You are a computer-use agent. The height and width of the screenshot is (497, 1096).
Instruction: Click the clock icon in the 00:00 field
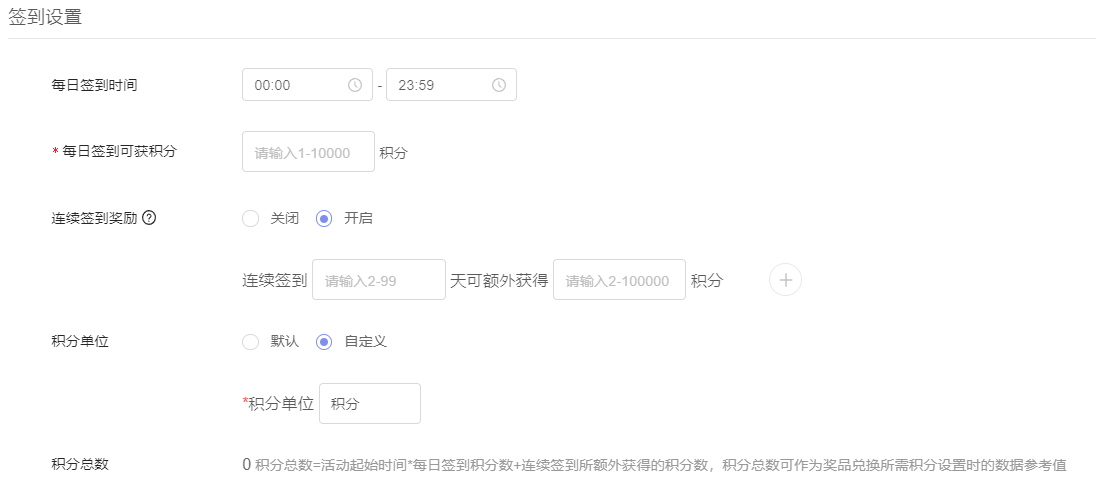(355, 85)
